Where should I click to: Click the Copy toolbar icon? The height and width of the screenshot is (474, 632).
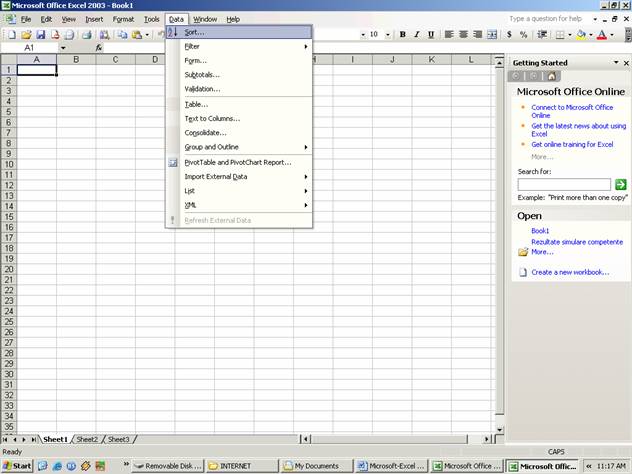point(122,35)
